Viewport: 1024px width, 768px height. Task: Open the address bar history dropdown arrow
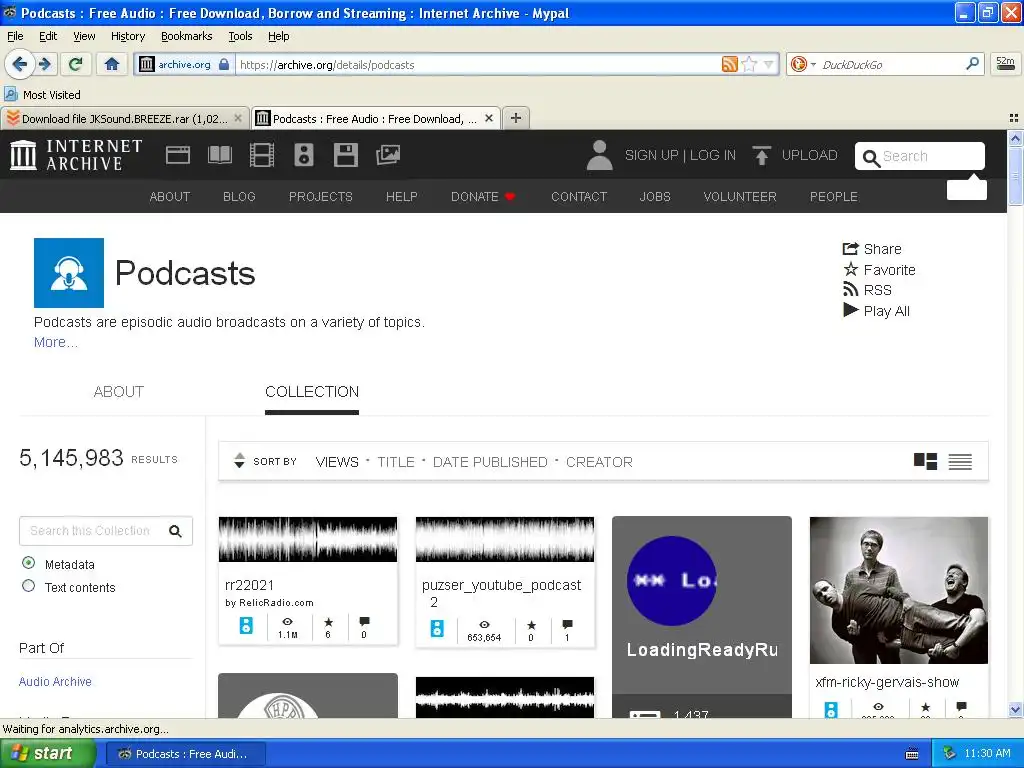click(x=769, y=64)
